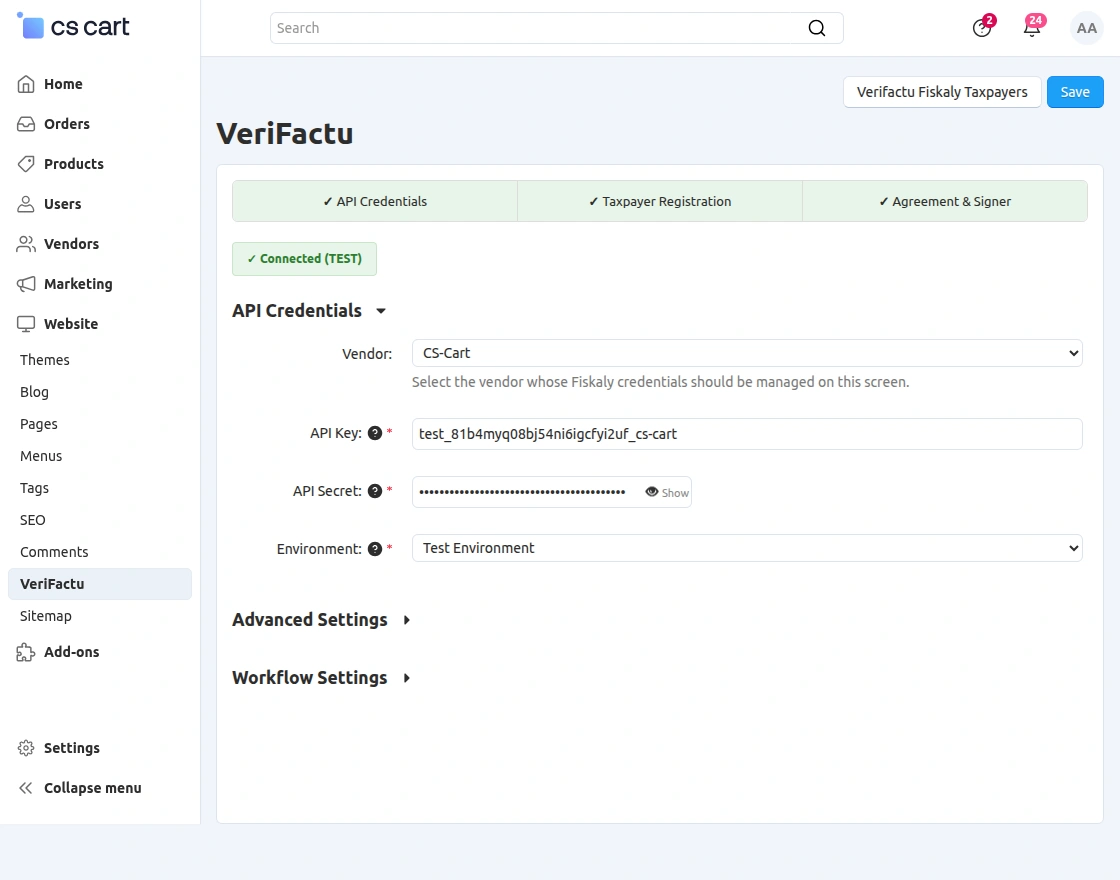Open the AA user avatar menu
The width and height of the screenshot is (1120, 880).
click(x=1086, y=28)
